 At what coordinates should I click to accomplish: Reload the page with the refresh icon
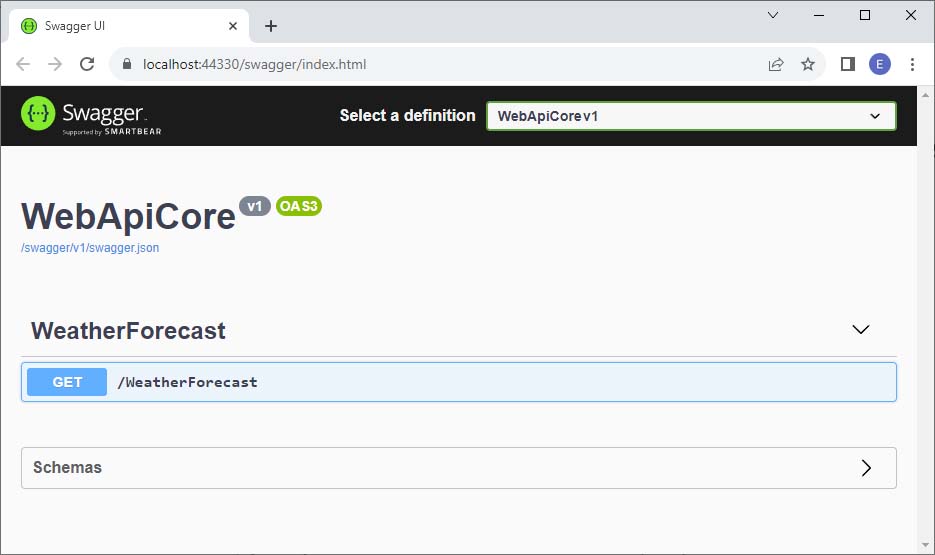pyautogui.click(x=87, y=64)
